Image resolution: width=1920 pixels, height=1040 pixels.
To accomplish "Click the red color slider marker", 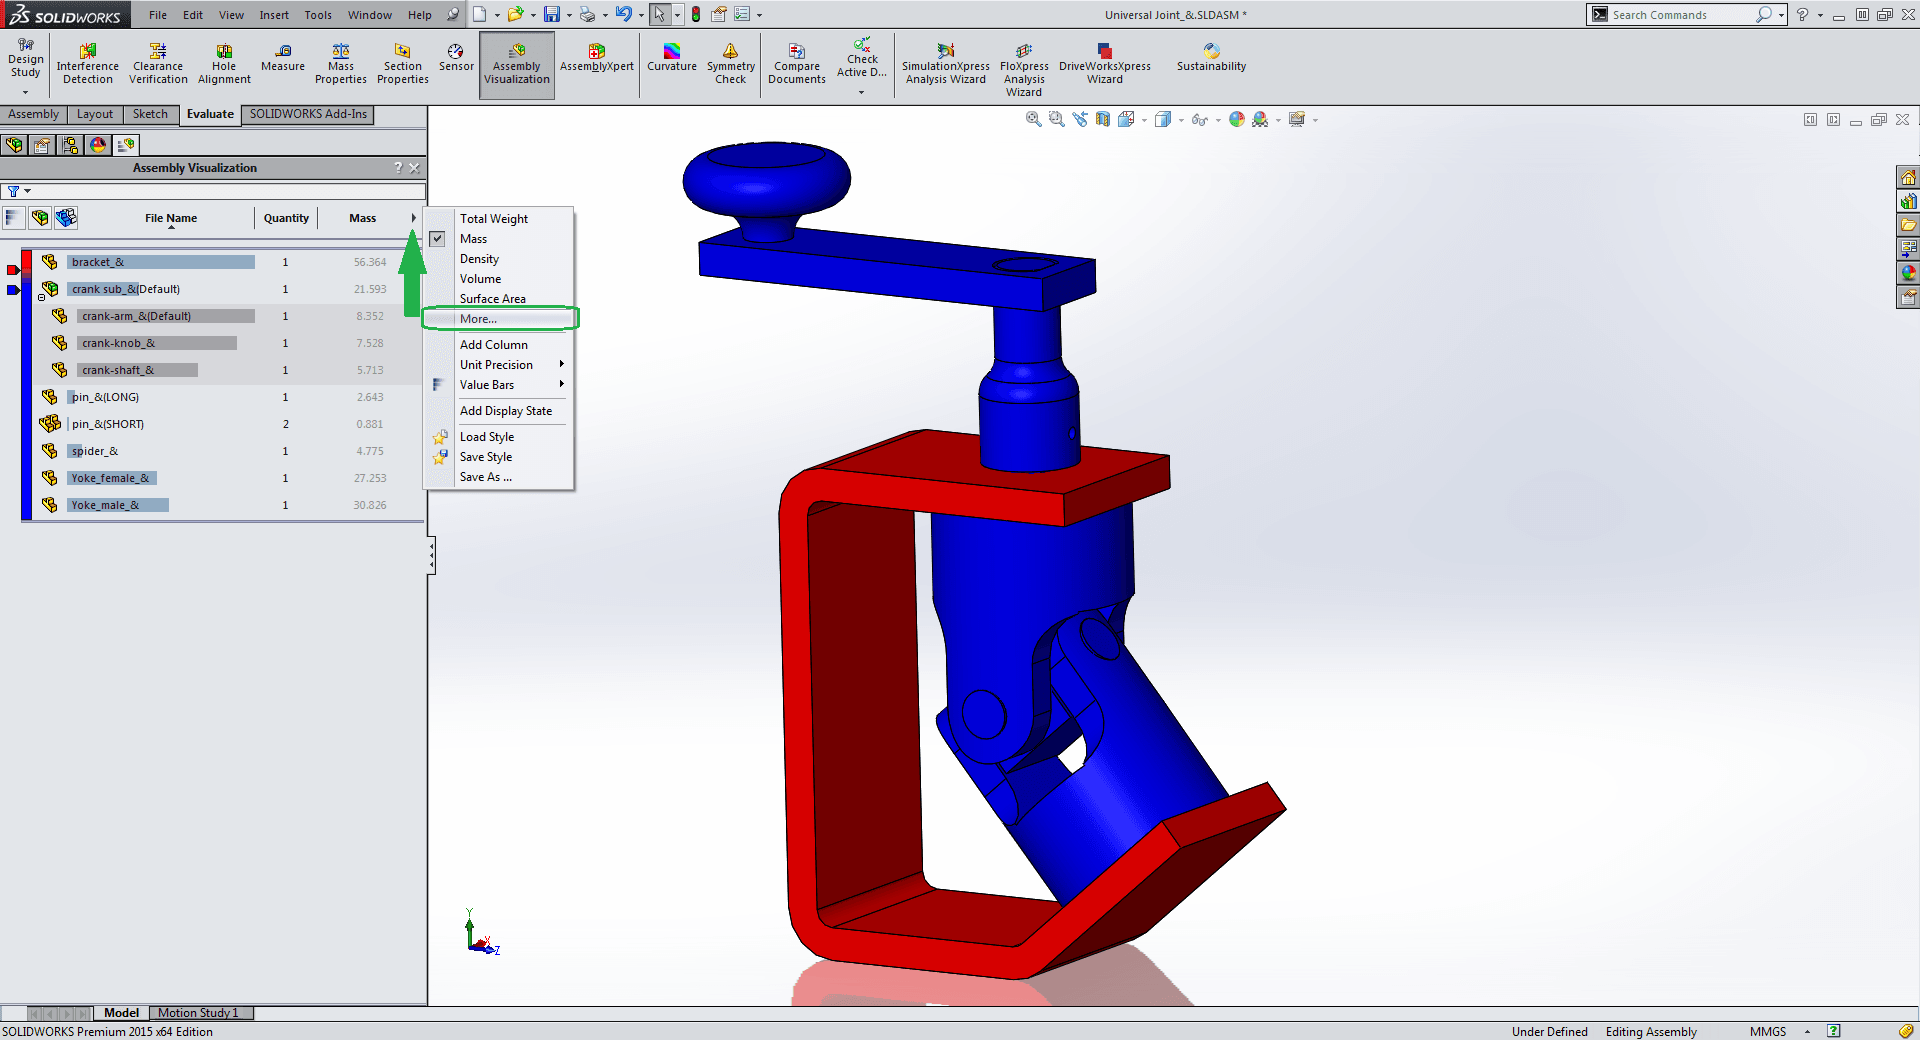I will pos(13,270).
